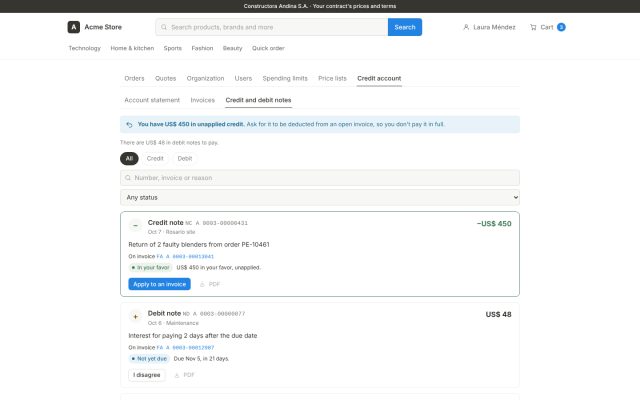Open the Fashion category
This screenshot has width=640, height=400.
[x=202, y=48]
